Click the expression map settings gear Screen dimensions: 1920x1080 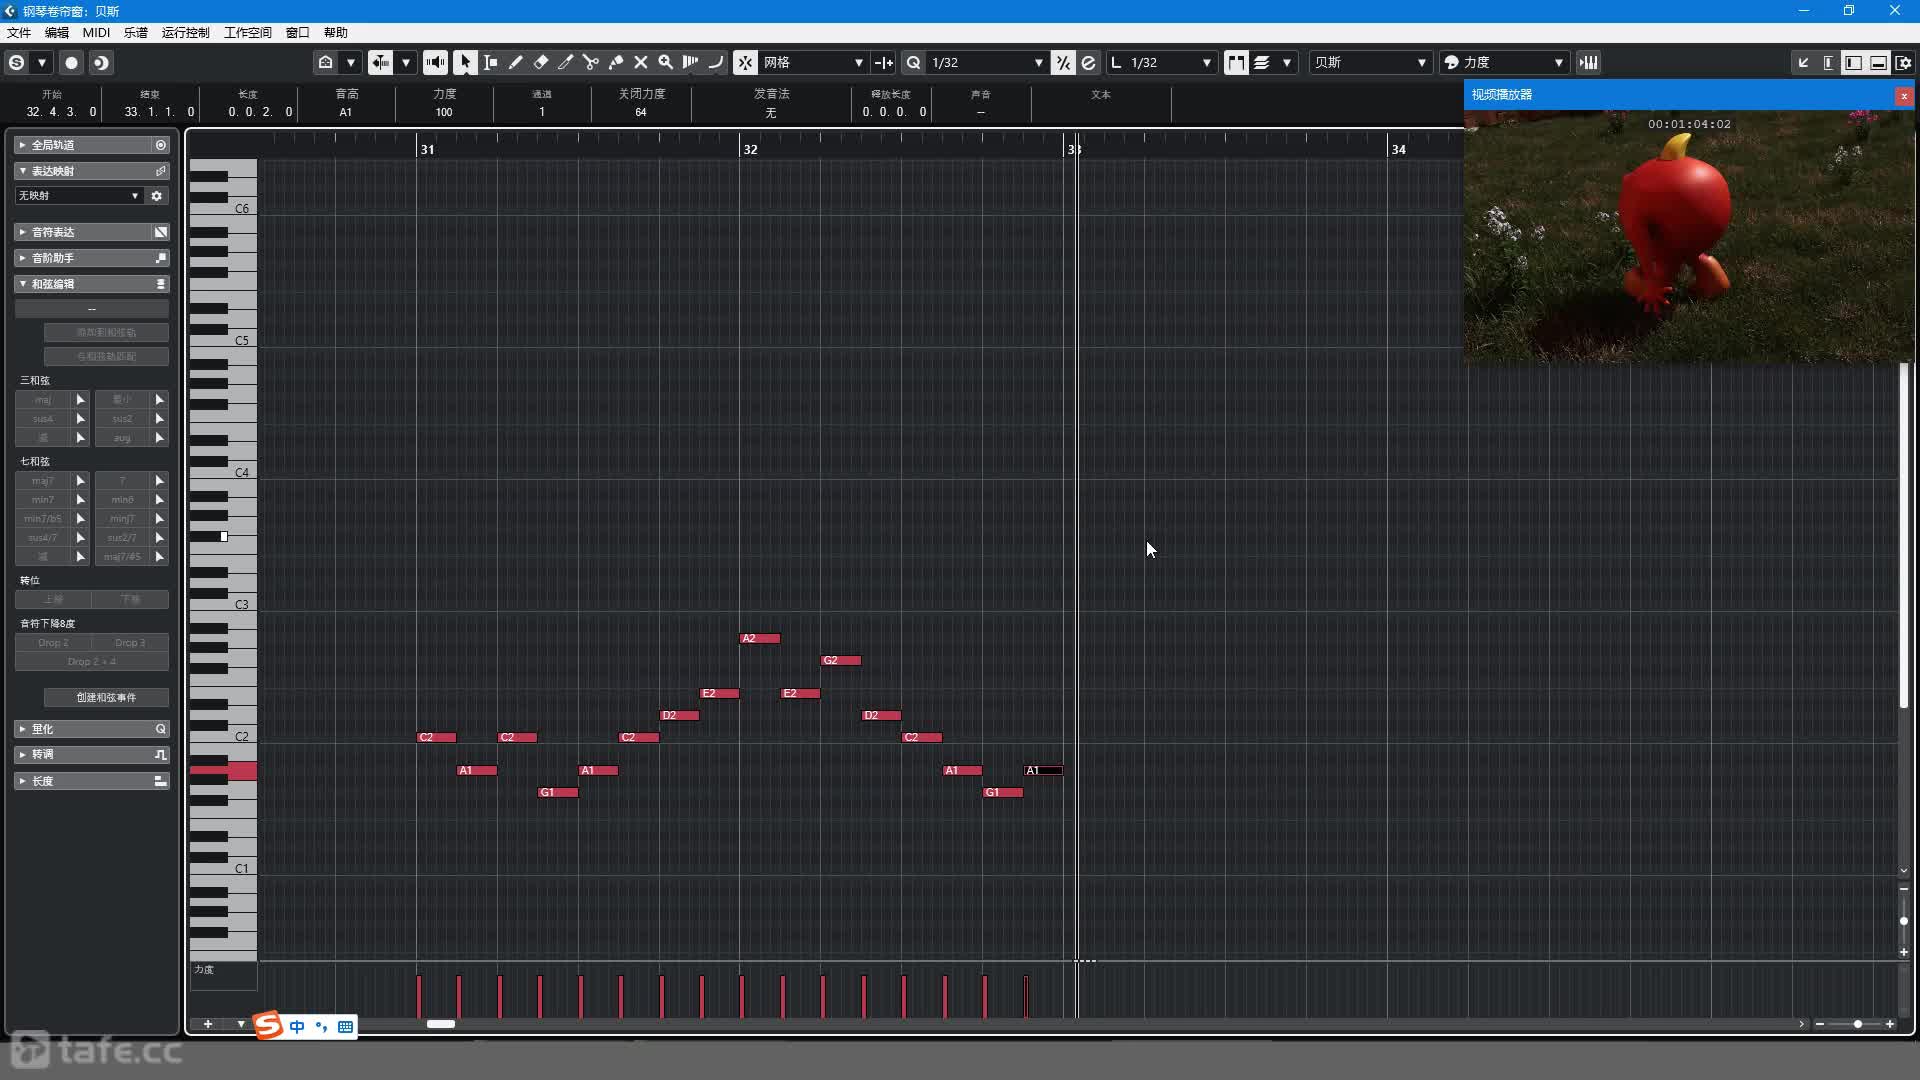(x=157, y=196)
